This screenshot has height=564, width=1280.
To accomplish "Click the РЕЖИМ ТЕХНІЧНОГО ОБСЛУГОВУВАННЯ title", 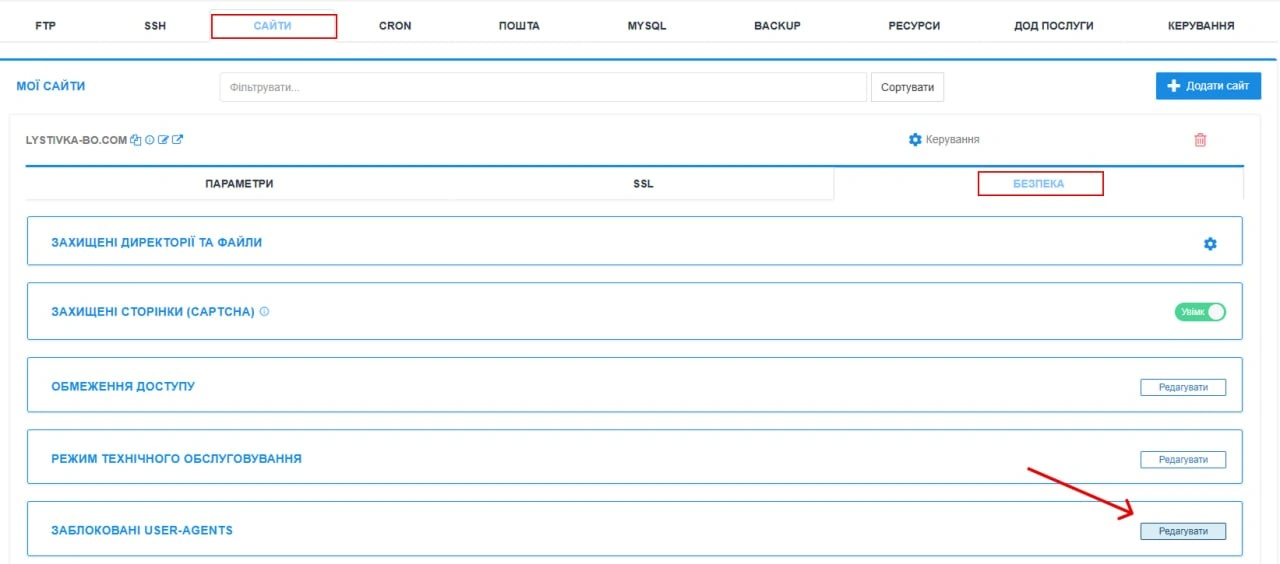I will coord(176,459).
